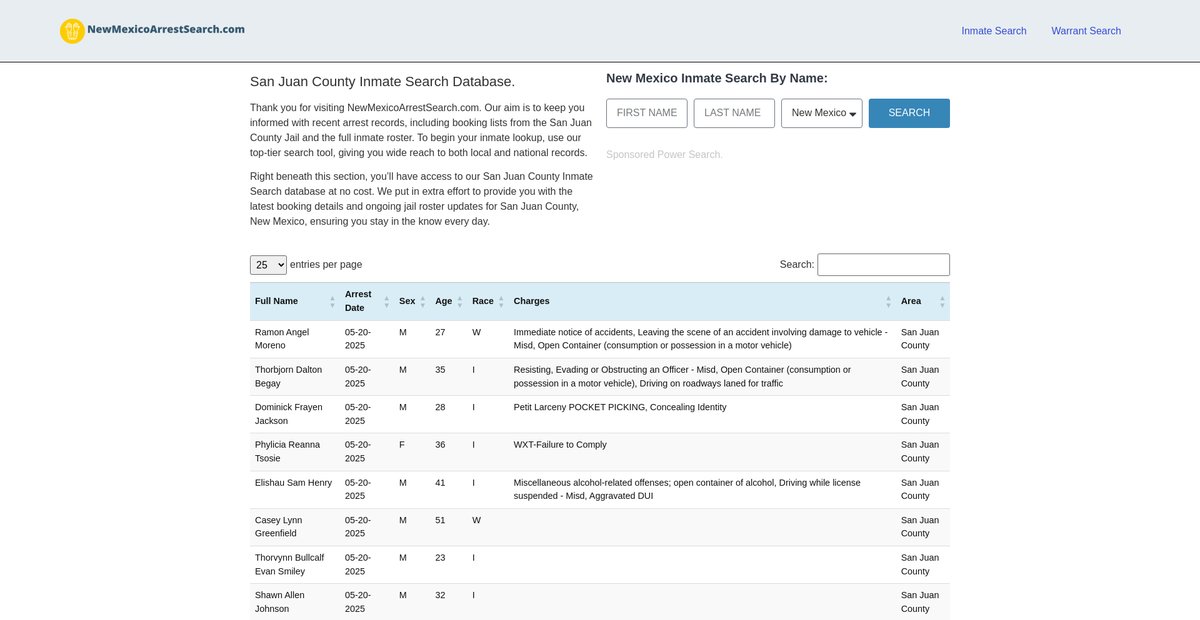
Task: Sort table by Sex column arrows
Action: [x=423, y=301]
